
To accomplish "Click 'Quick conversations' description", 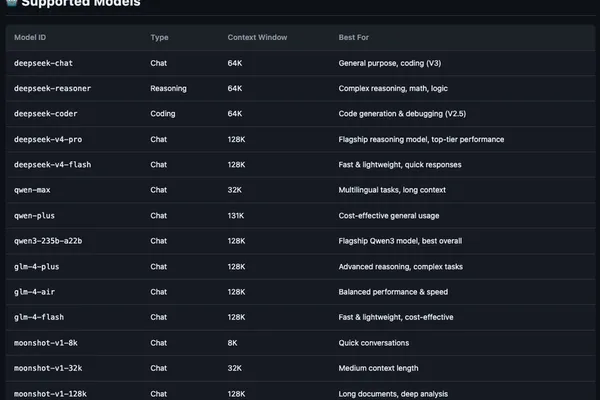I will click(373, 343).
